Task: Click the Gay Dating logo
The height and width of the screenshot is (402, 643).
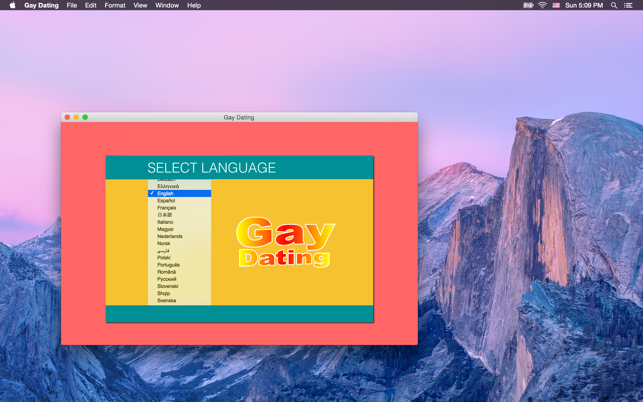Action: pos(285,242)
